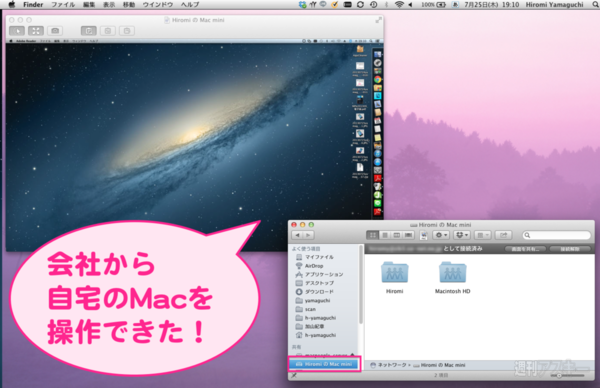Click the date and time in menu bar

pyautogui.click(x=491, y=5)
